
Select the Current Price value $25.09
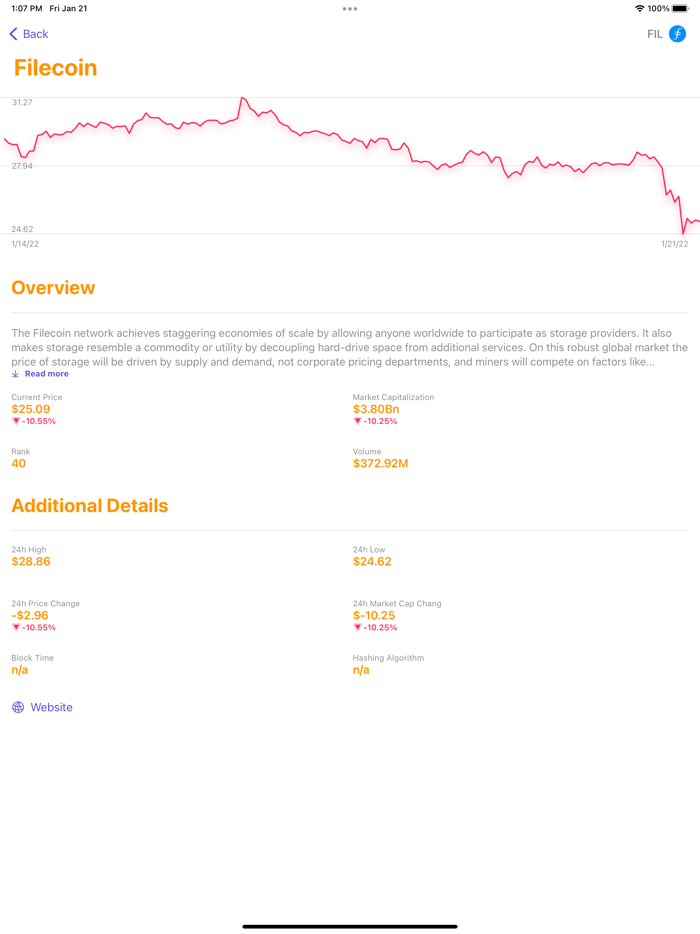[x=30, y=409]
